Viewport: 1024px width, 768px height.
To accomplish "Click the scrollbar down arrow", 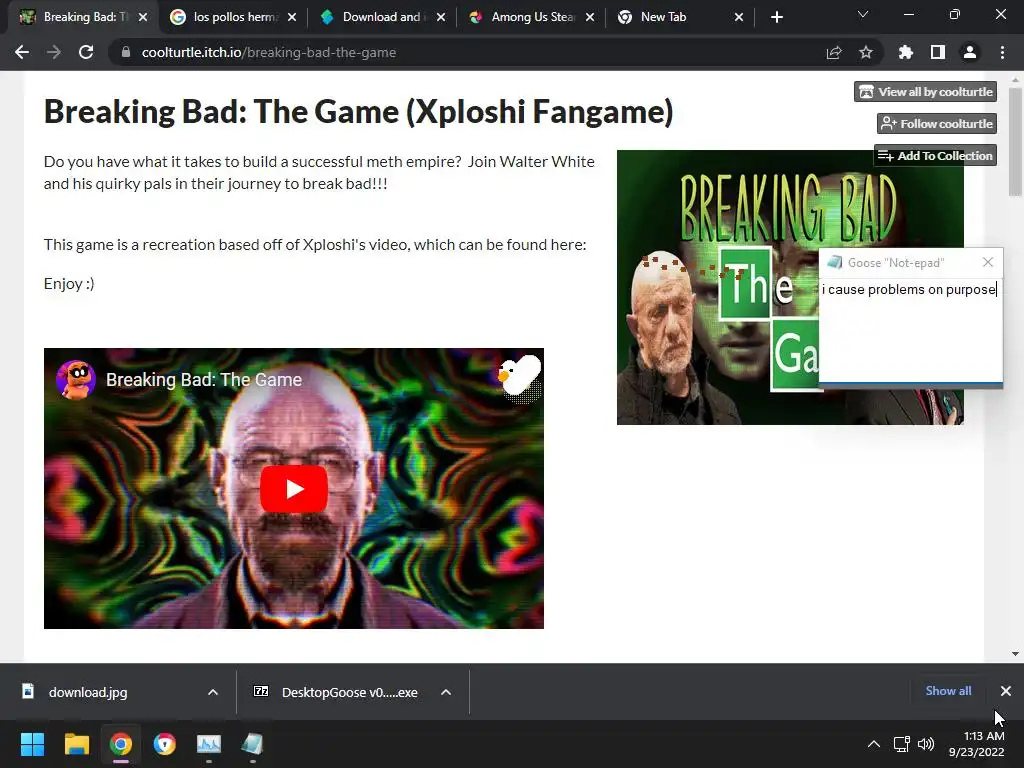I will tap(1015, 654).
